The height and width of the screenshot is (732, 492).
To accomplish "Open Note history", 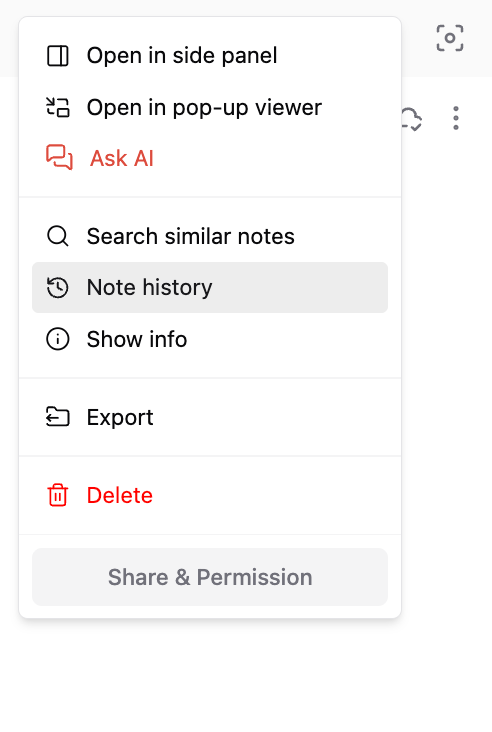I will coord(210,288).
